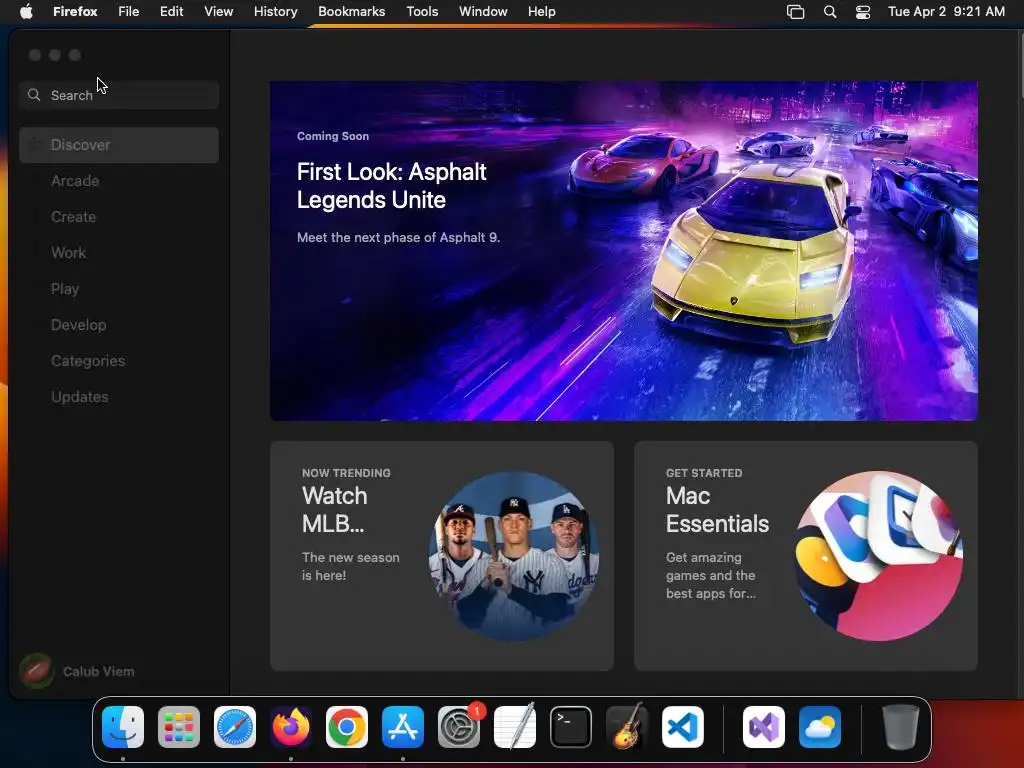The height and width of the screenshot is (768, 1024).
Task: Go to the Develop section
Action: click(x=119, y=325)
